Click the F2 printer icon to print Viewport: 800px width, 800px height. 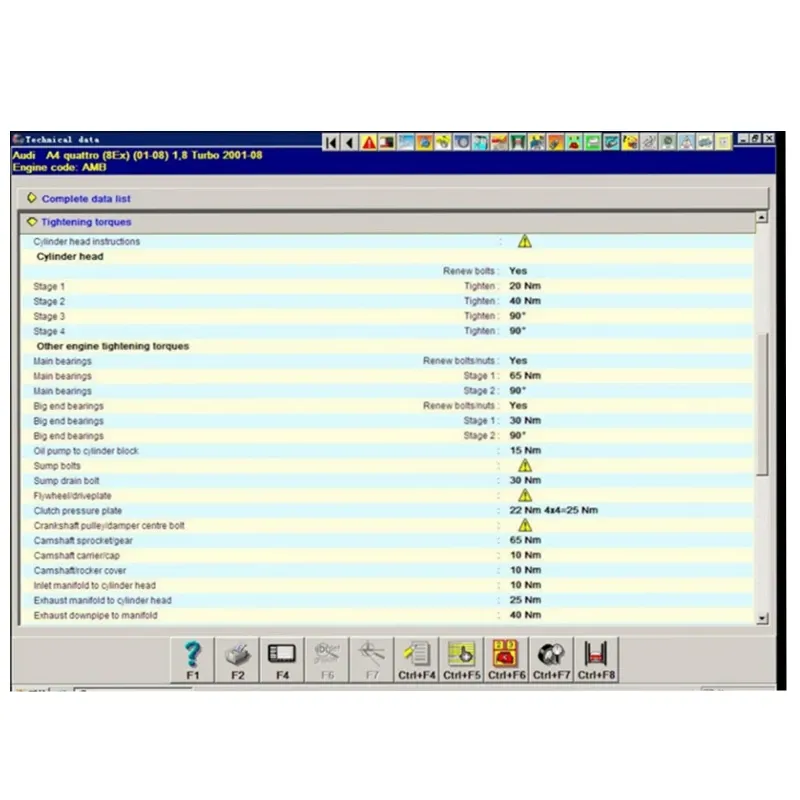[237, 658]
